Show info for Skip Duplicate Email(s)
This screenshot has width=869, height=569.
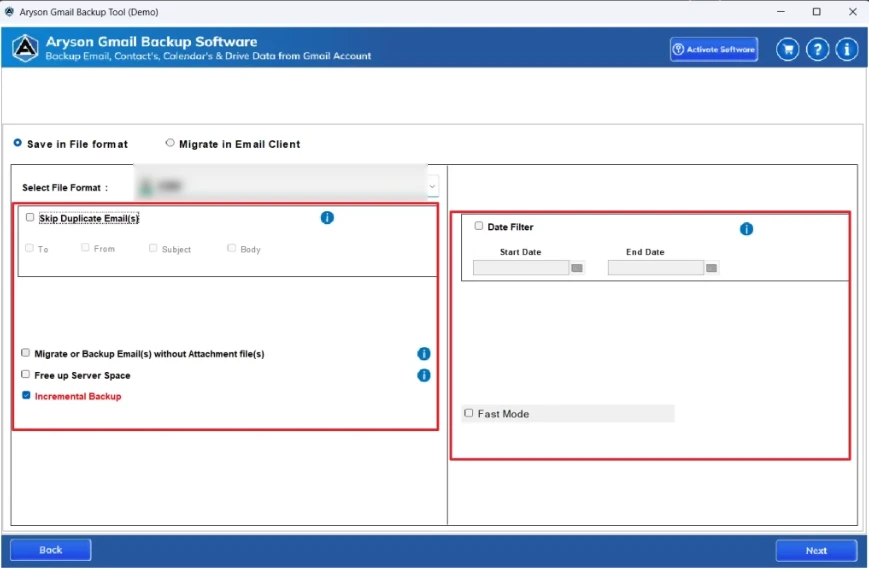click(327, 218)
